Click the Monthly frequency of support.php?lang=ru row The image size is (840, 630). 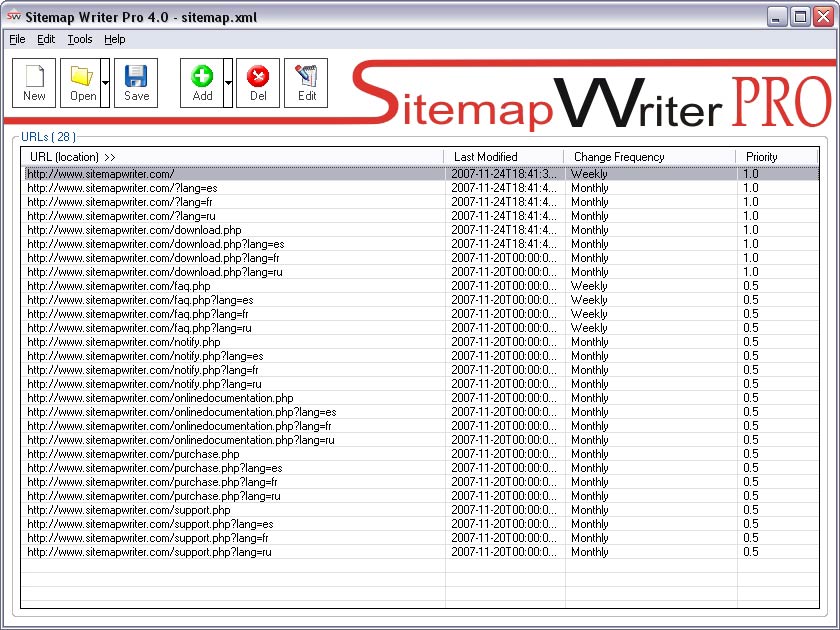(x=590, y=552)
